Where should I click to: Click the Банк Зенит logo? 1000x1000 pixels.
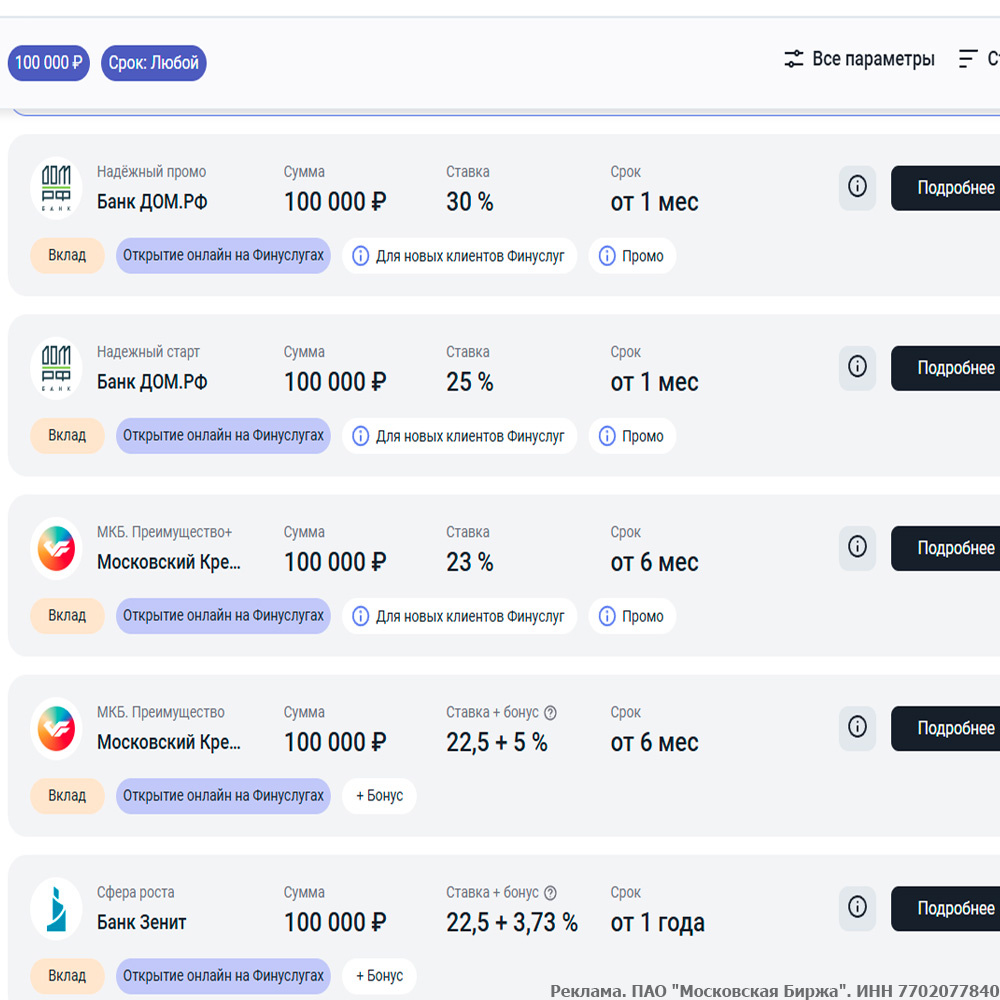(56, 909)
